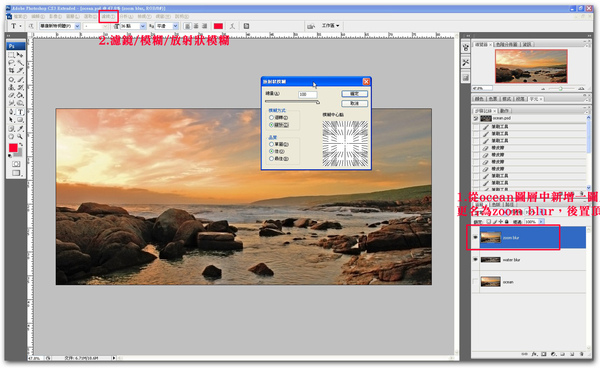Open the anti-aliasing method dropdown
Image resolution: width=600 pixels, height=368 pixels.
click(x=176, y=26)
